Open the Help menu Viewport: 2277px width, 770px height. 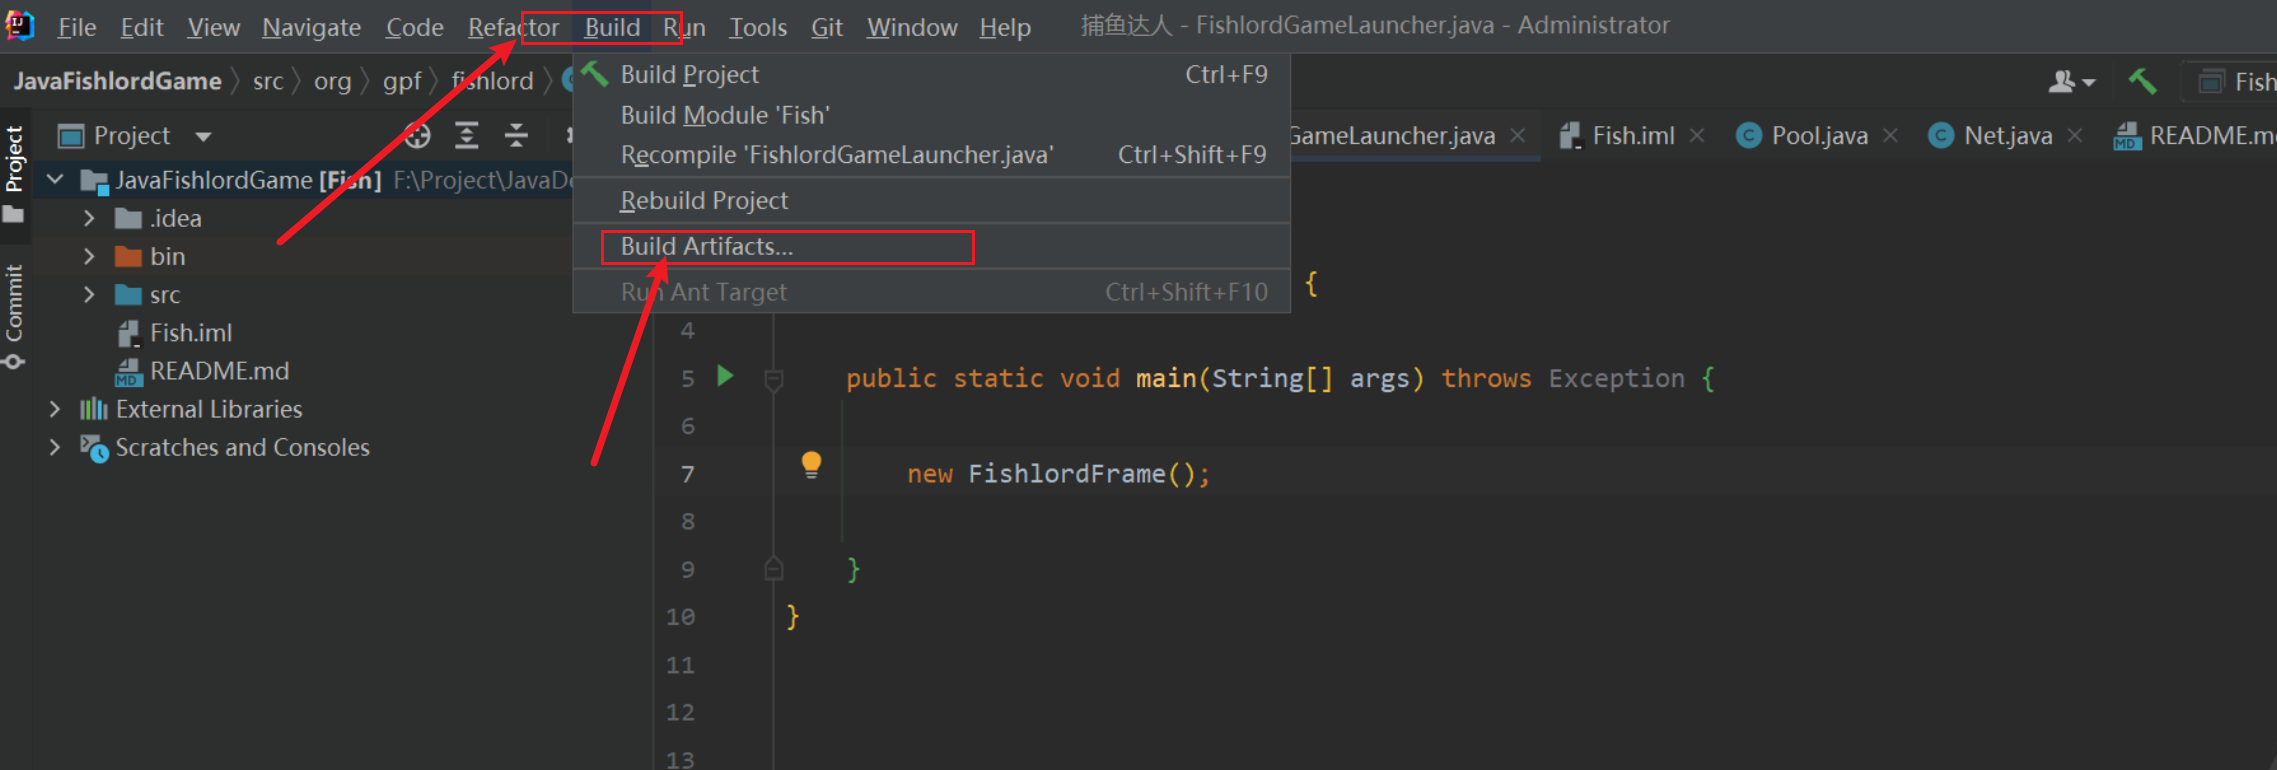point(1004,27)
